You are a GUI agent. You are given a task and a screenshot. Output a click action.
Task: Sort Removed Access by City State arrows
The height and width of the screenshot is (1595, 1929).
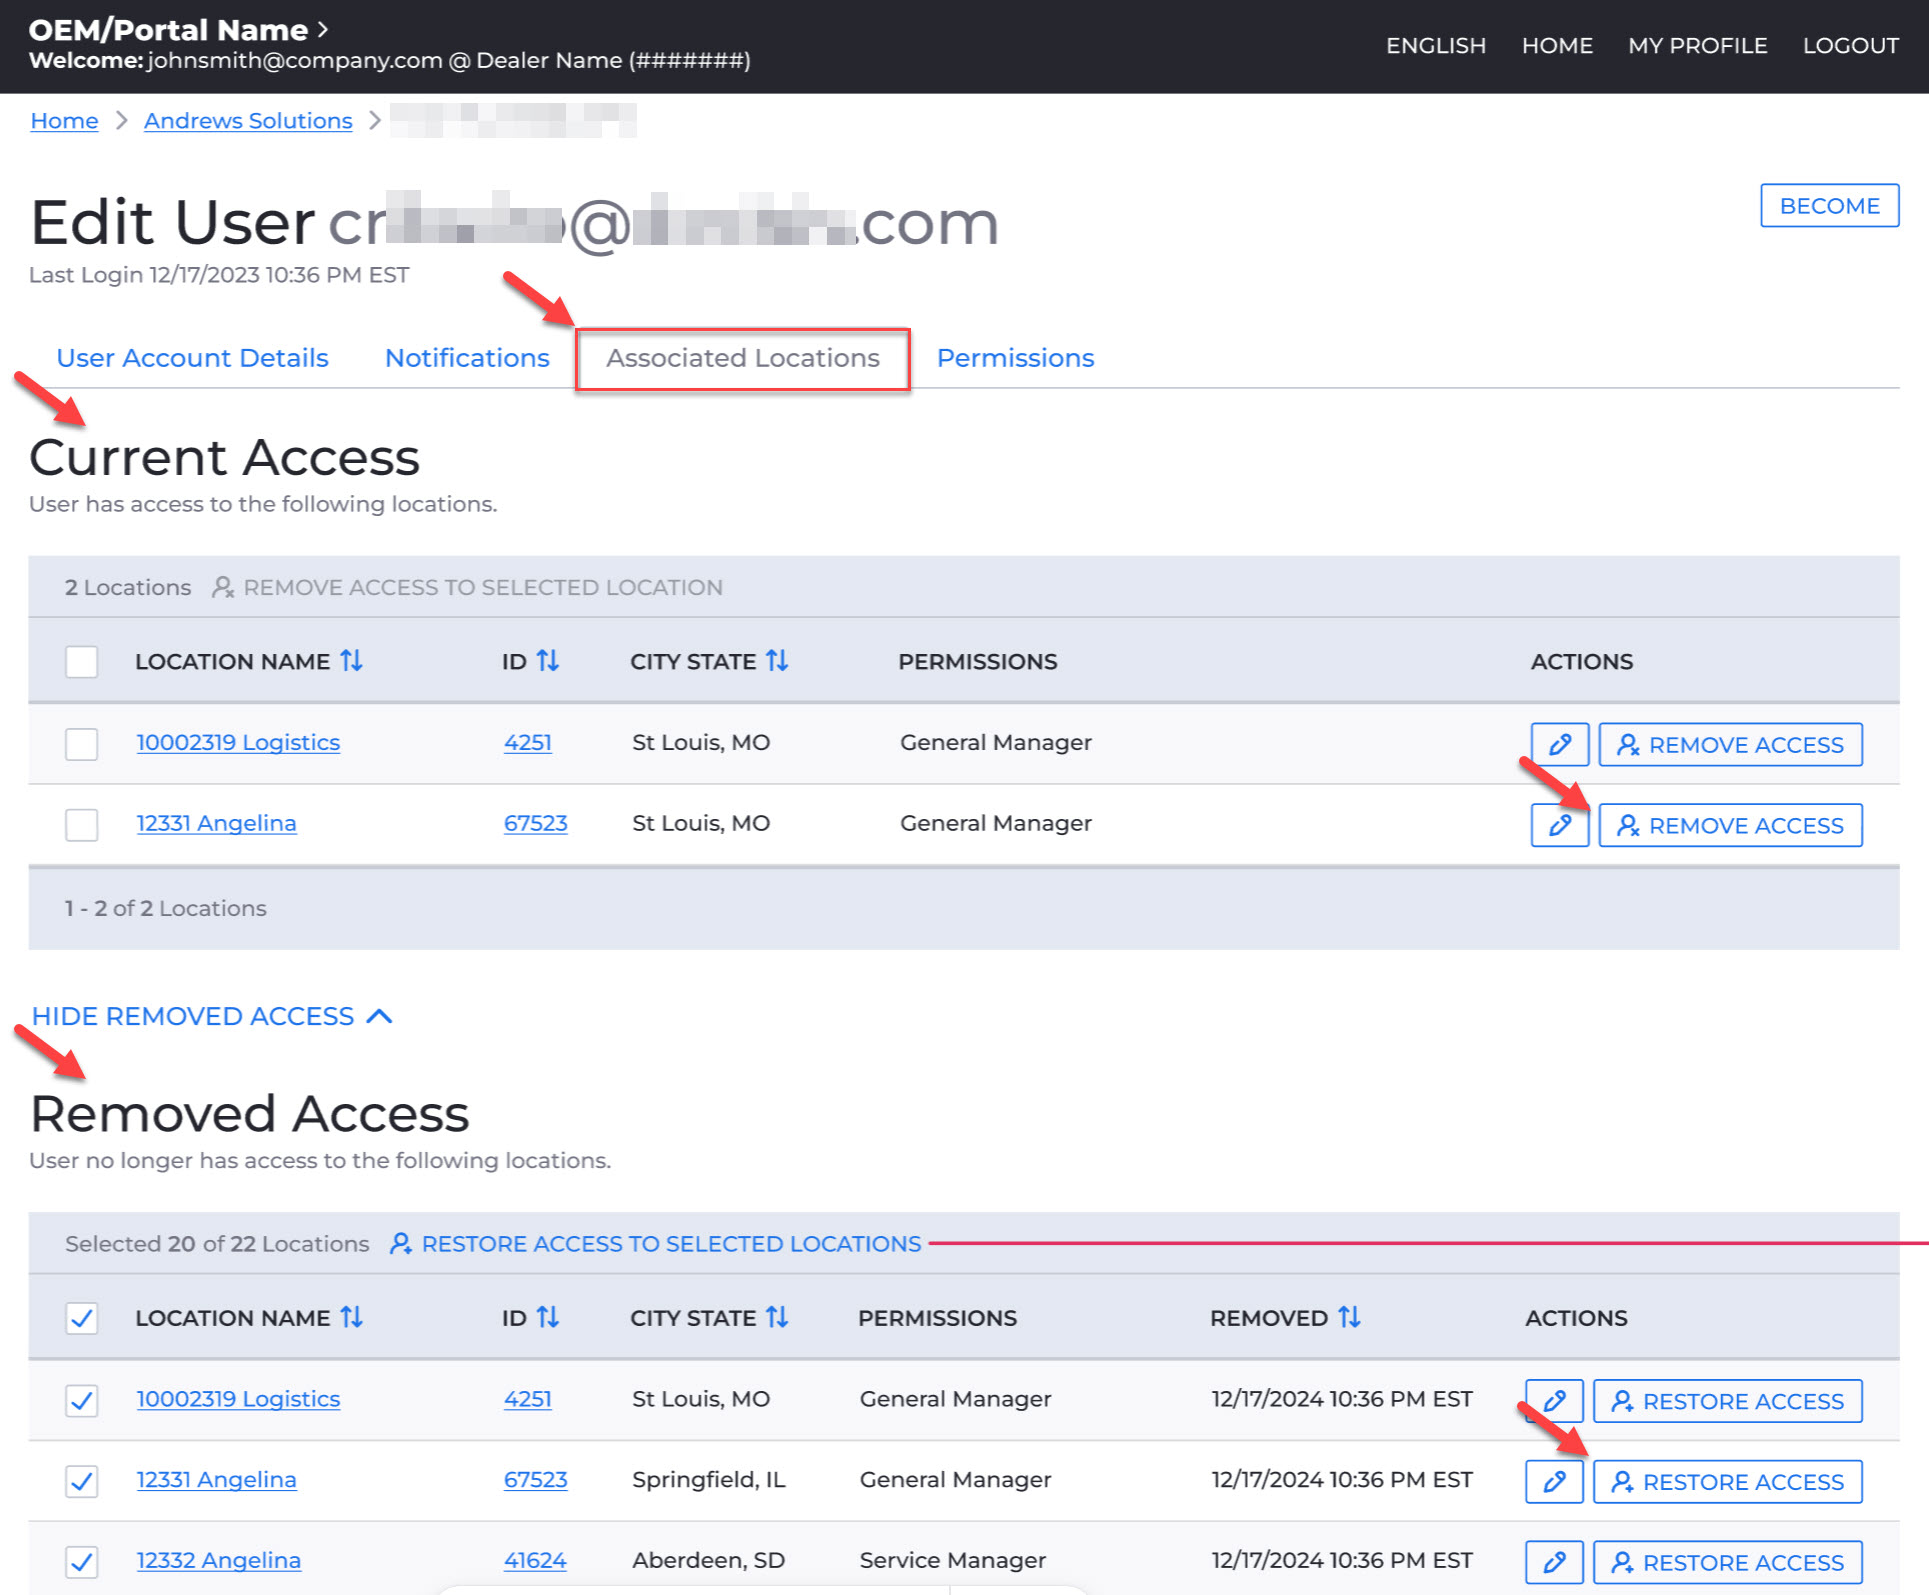pyautogui.click(x=777, y=1317)
